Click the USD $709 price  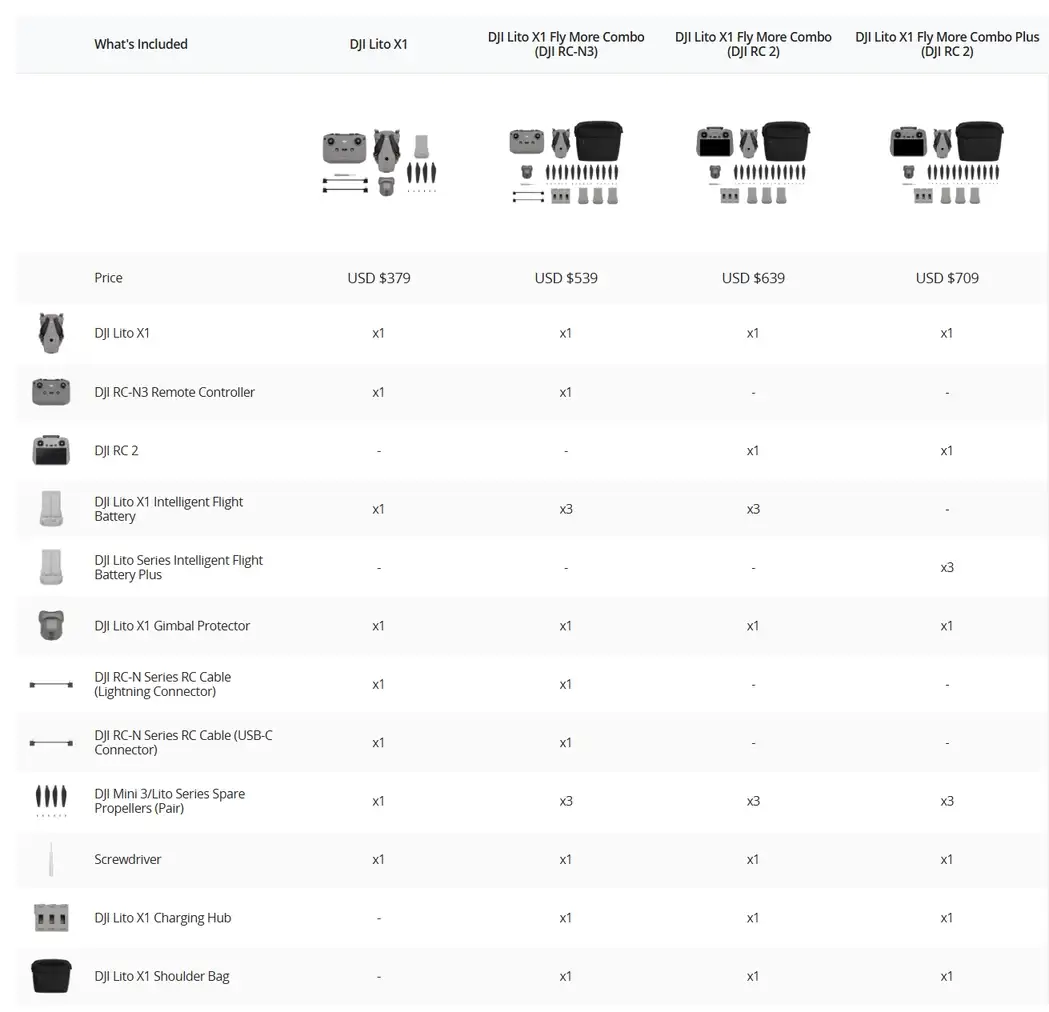coord(947,278)
